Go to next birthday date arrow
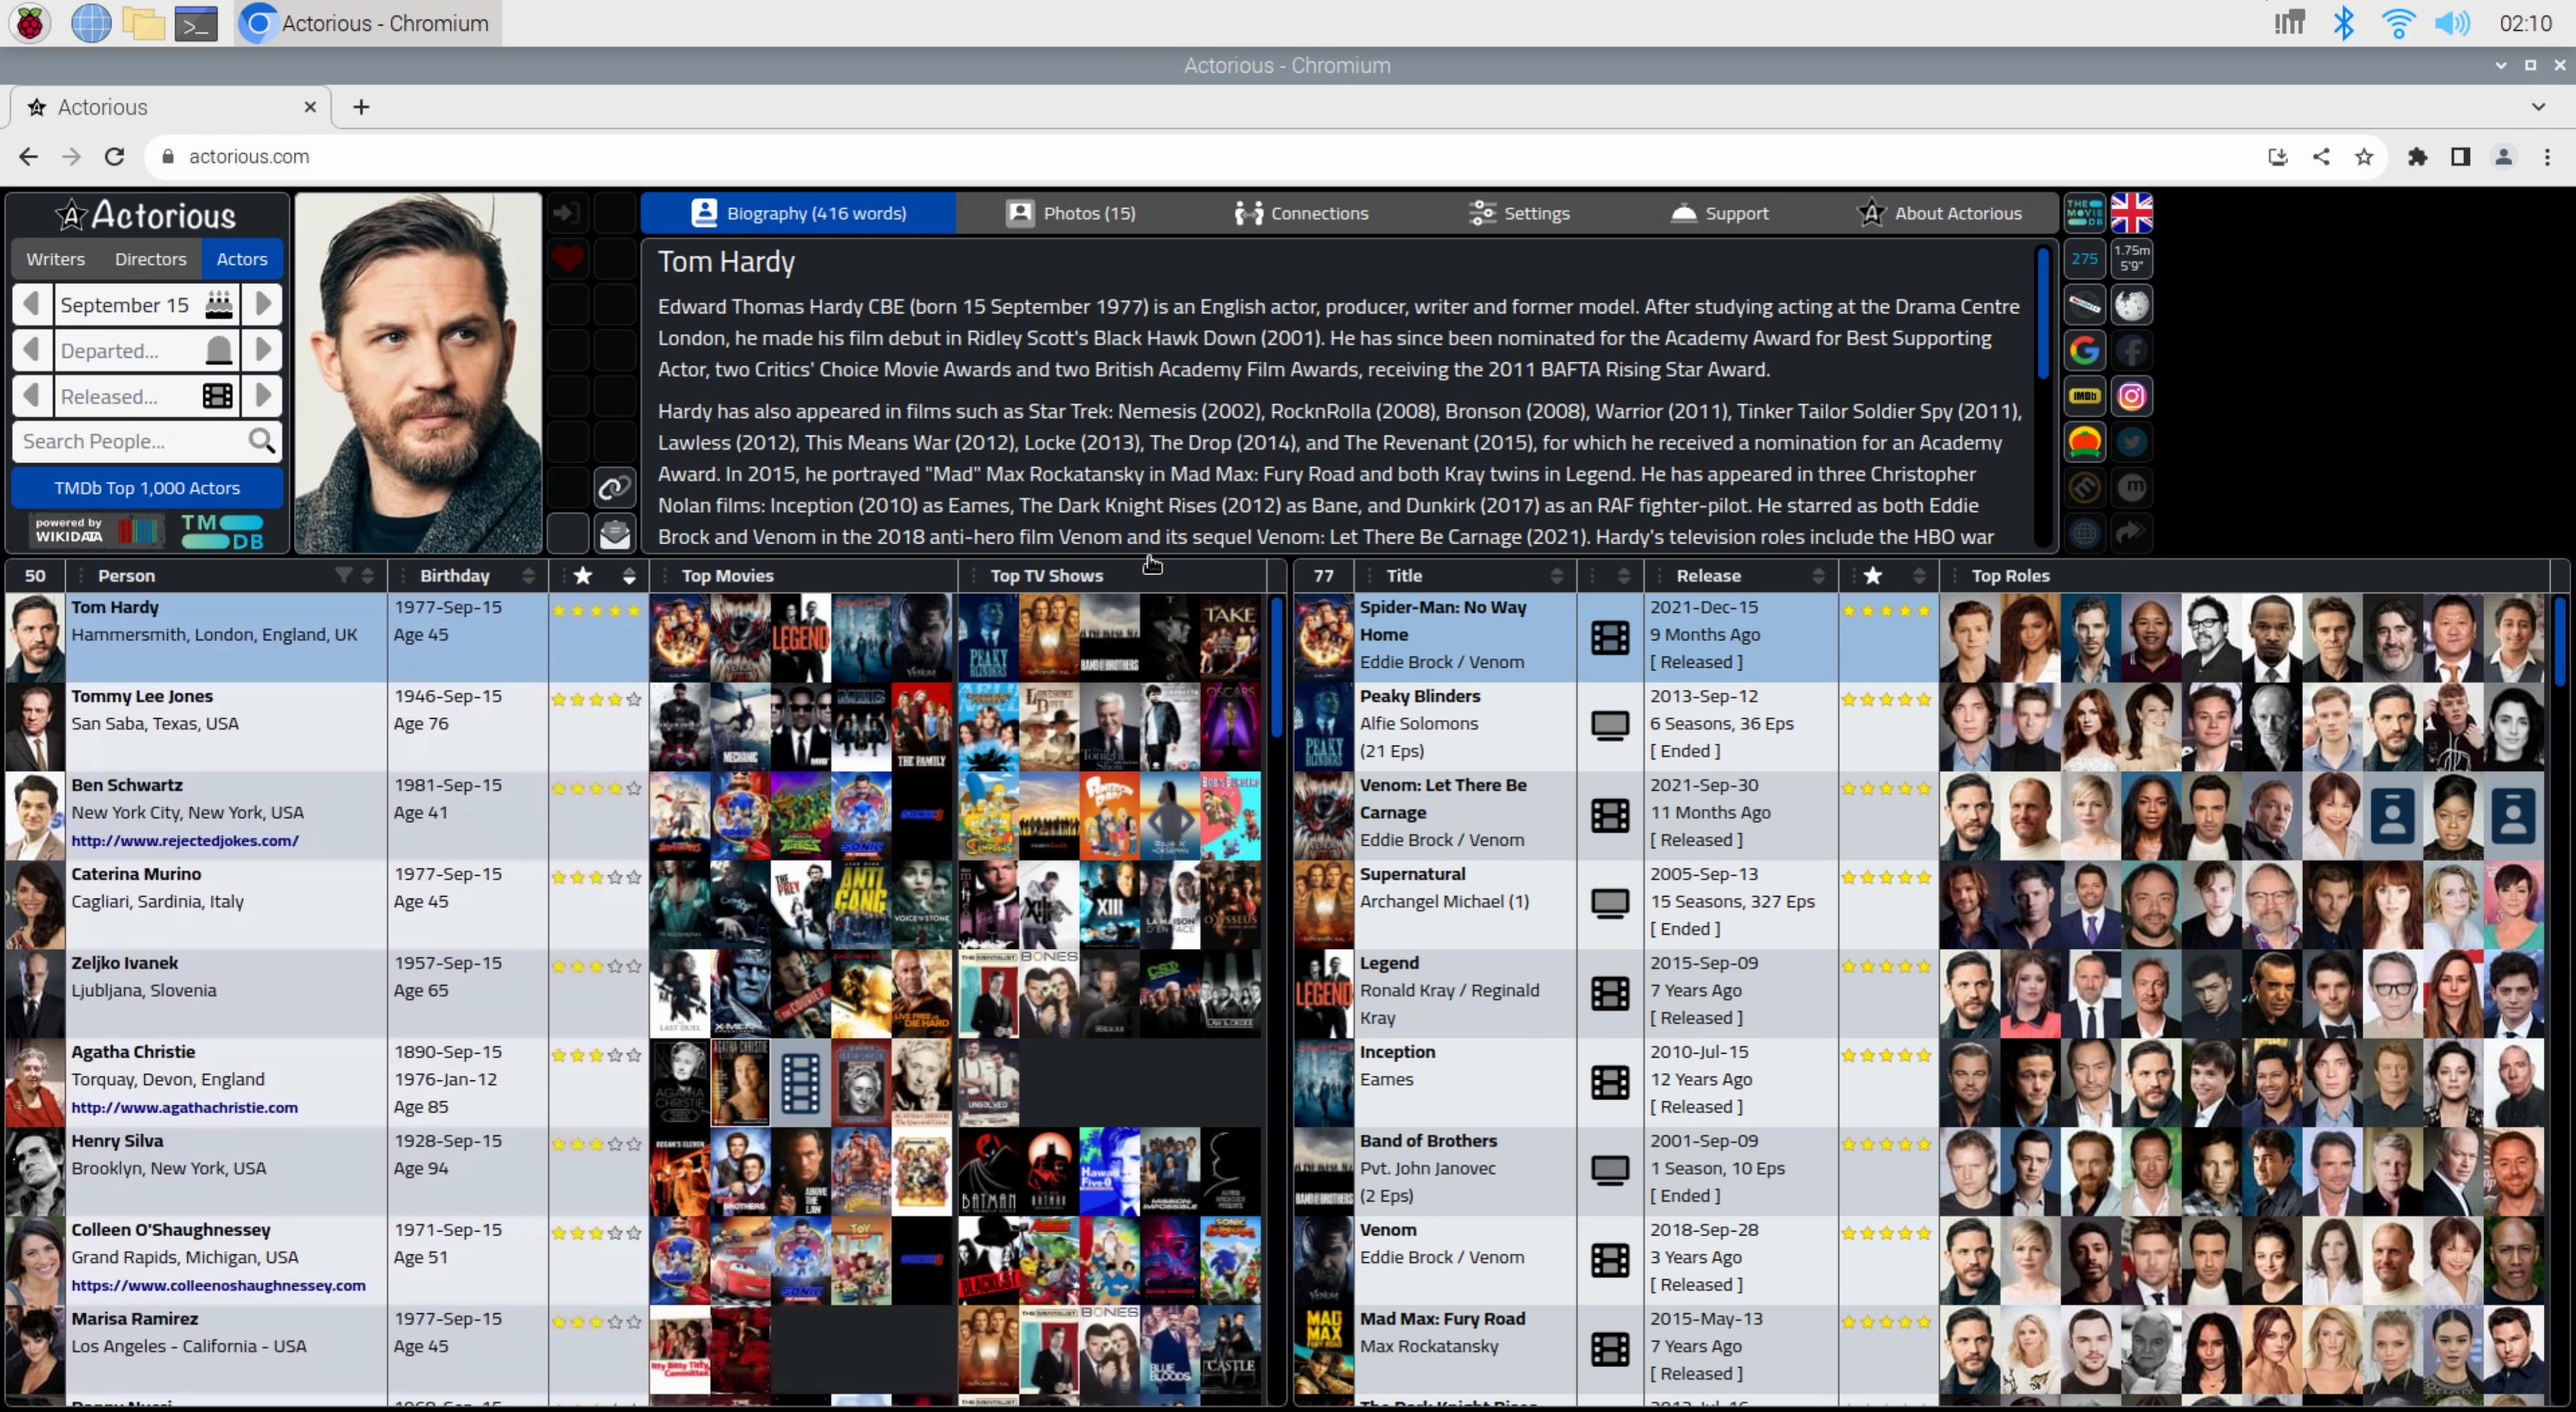Viewport: 2576px width, 1412px height. click(x=262, y=304)
